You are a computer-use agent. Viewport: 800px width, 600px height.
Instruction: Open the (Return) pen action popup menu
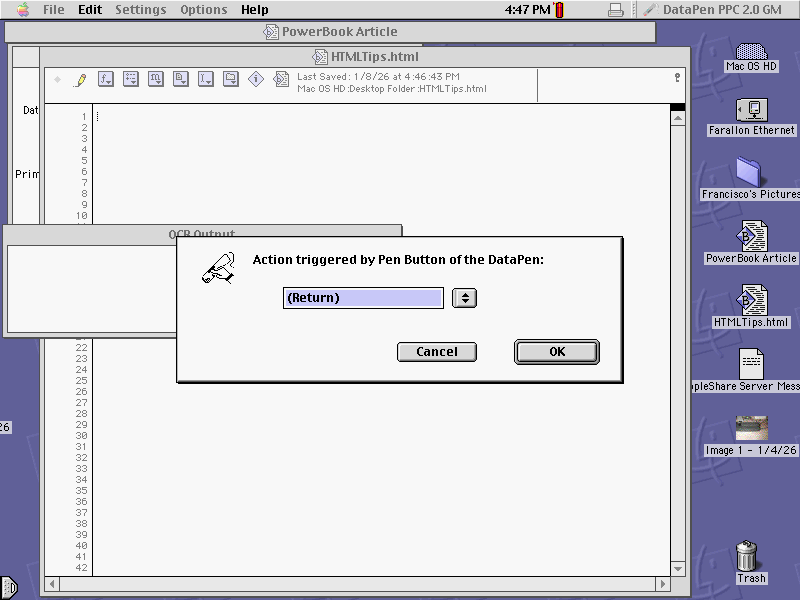pyautogui.click(x=362, y=297)
